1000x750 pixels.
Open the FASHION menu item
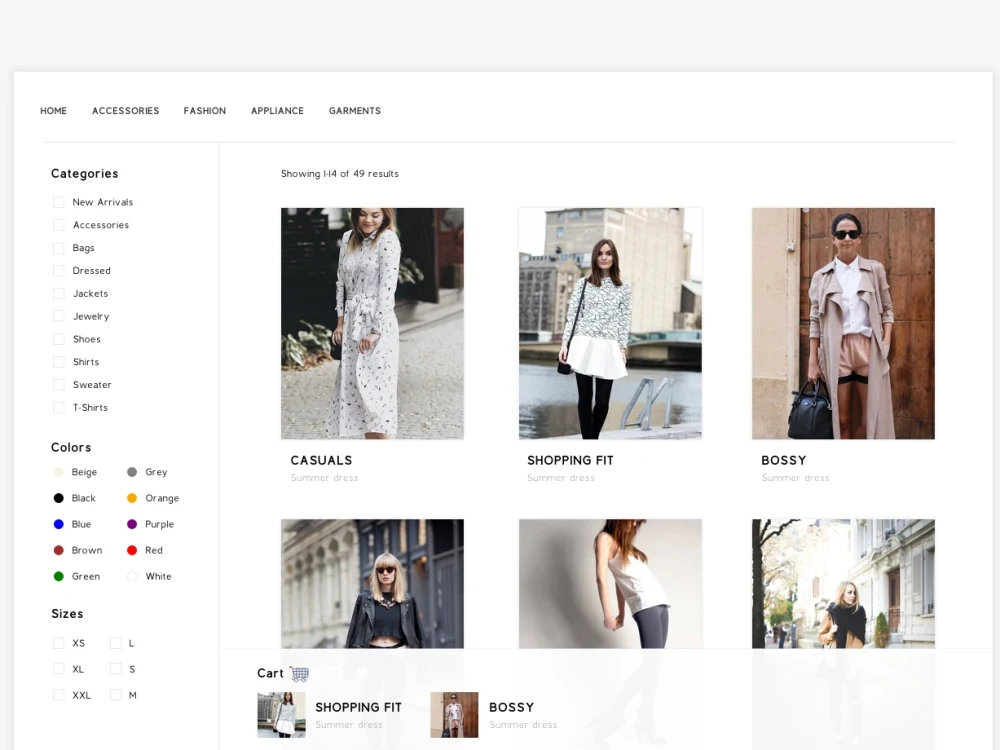point(205,111)
